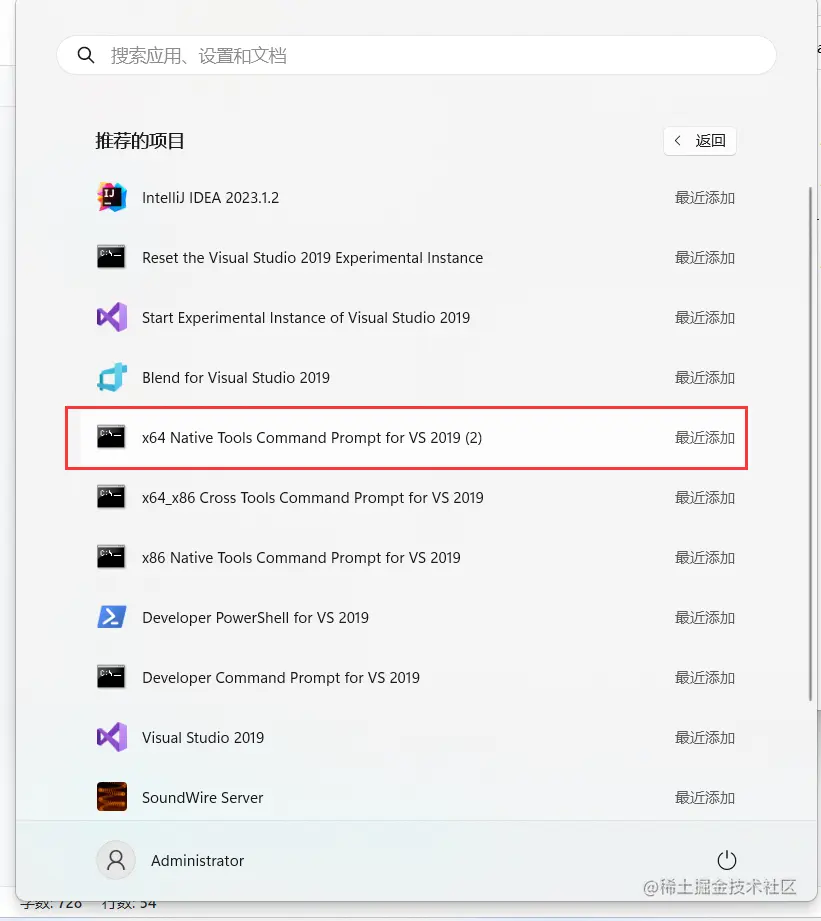Click the x64 Native Tools Command Prompt icon
The width and height of the screenshot is (821, 921).
coord(111,436)
